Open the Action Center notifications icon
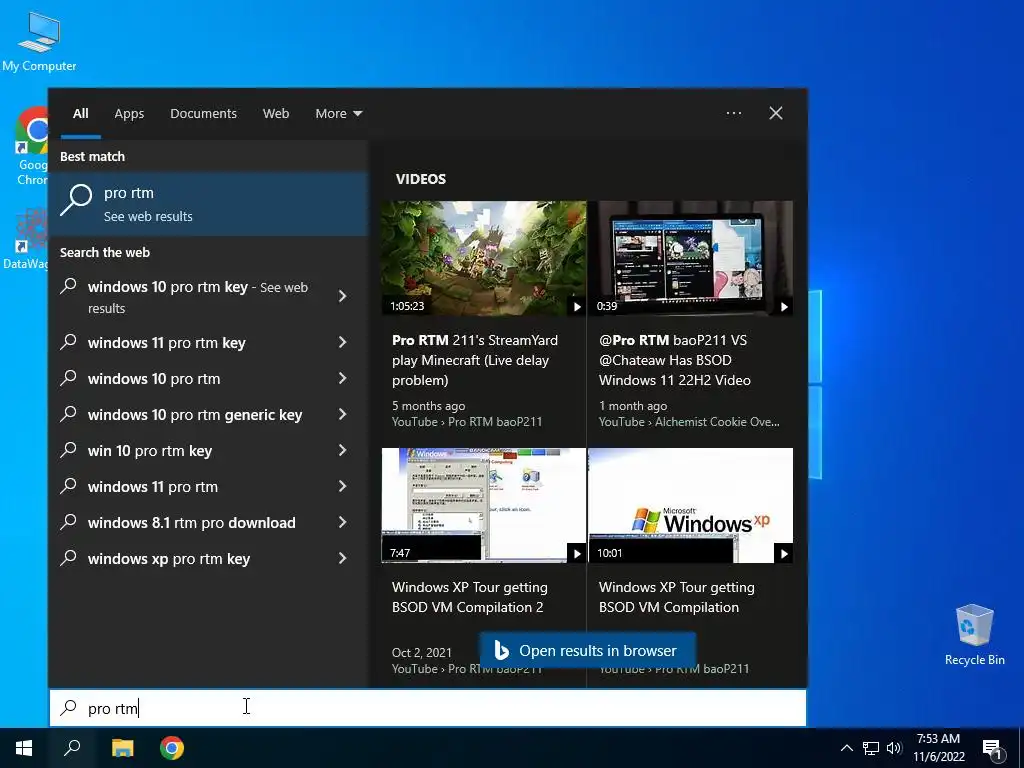This screenshot has width=1024, height=768. pos(992,749)
